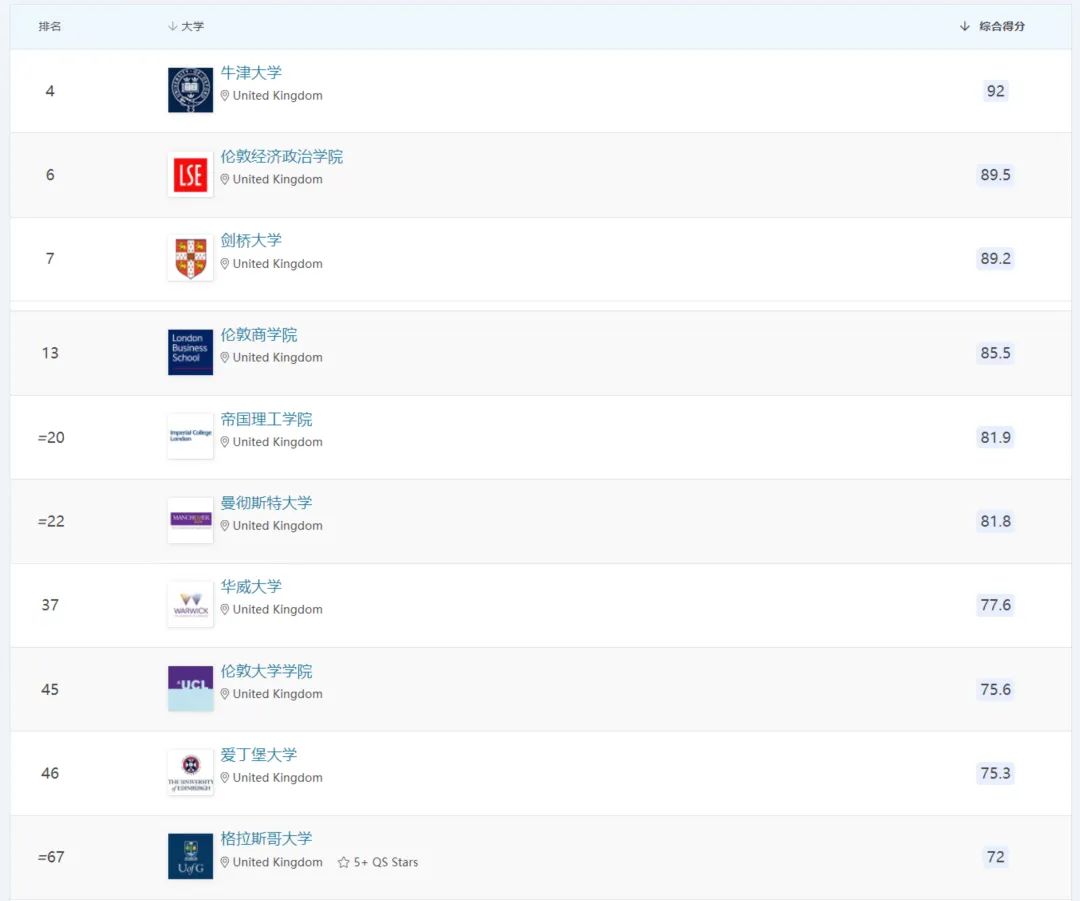Click the Warwick University logo
The image size is (1080, 901).
click(190, 605)
